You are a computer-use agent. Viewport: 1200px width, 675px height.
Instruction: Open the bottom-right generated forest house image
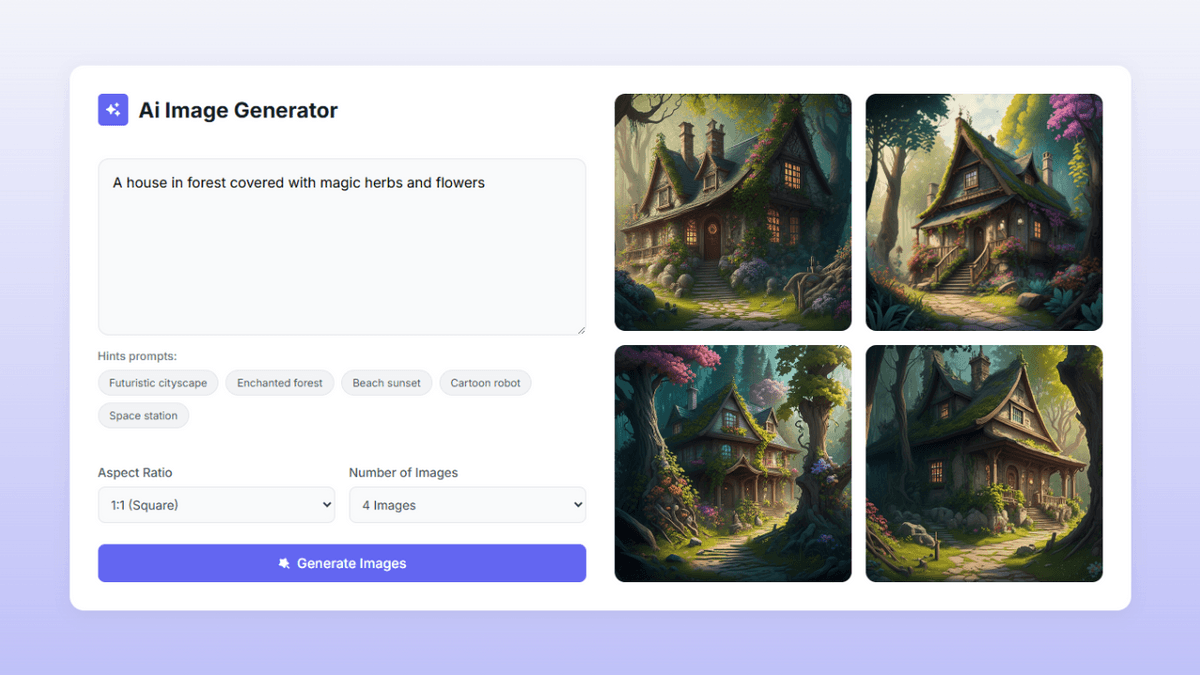pyautogui.click(x=984, y=464)
